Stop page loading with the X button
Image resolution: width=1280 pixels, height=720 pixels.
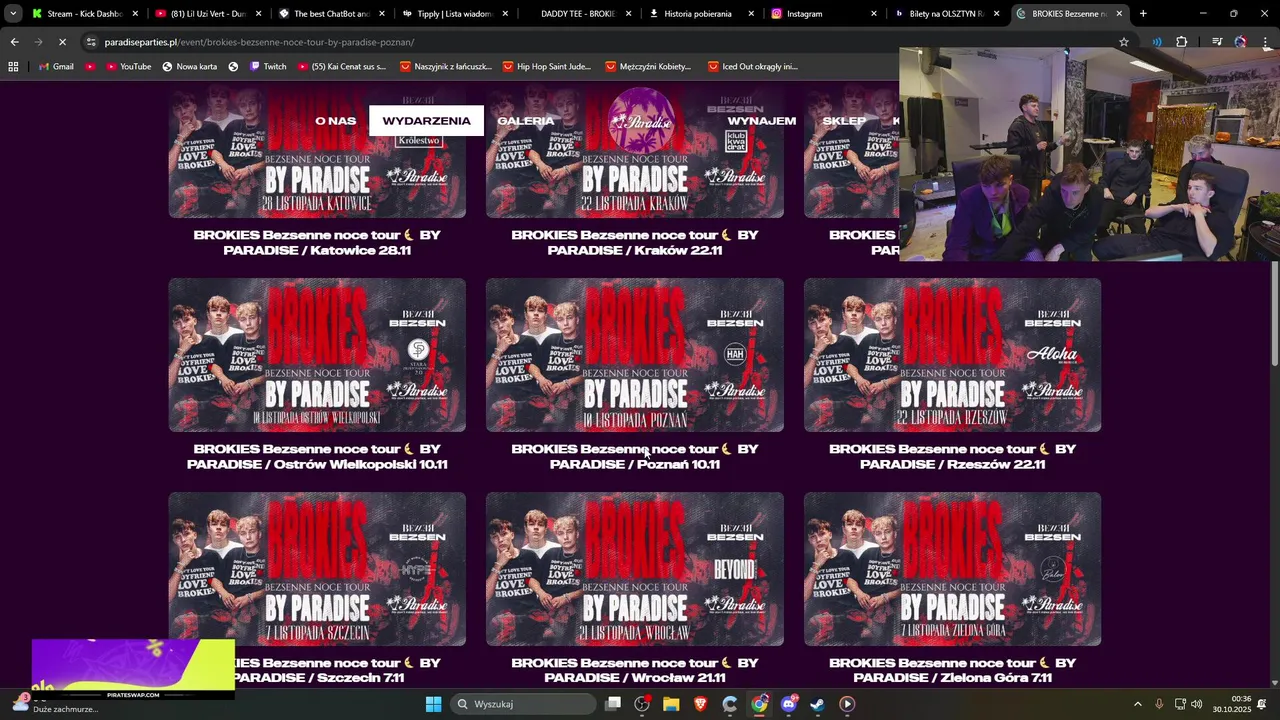point(62,42)
